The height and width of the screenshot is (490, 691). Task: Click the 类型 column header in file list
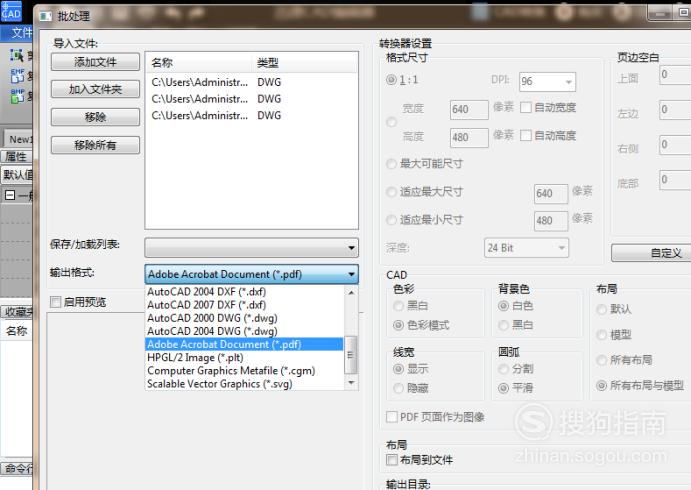305,63
